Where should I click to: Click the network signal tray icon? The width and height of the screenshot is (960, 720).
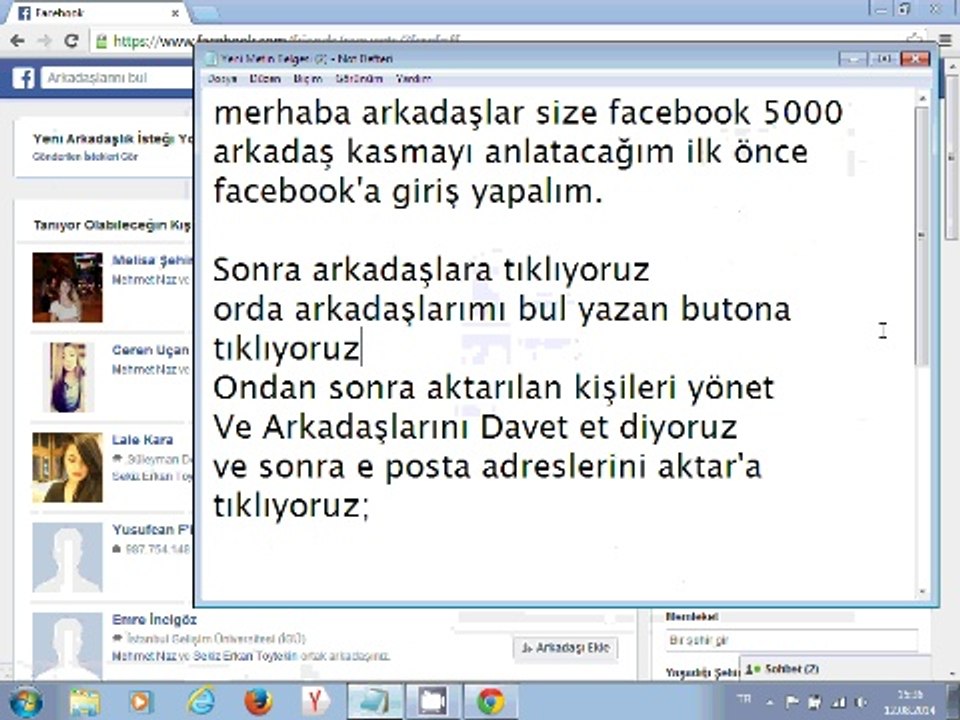pyautogui.click(x=839, y=702)
